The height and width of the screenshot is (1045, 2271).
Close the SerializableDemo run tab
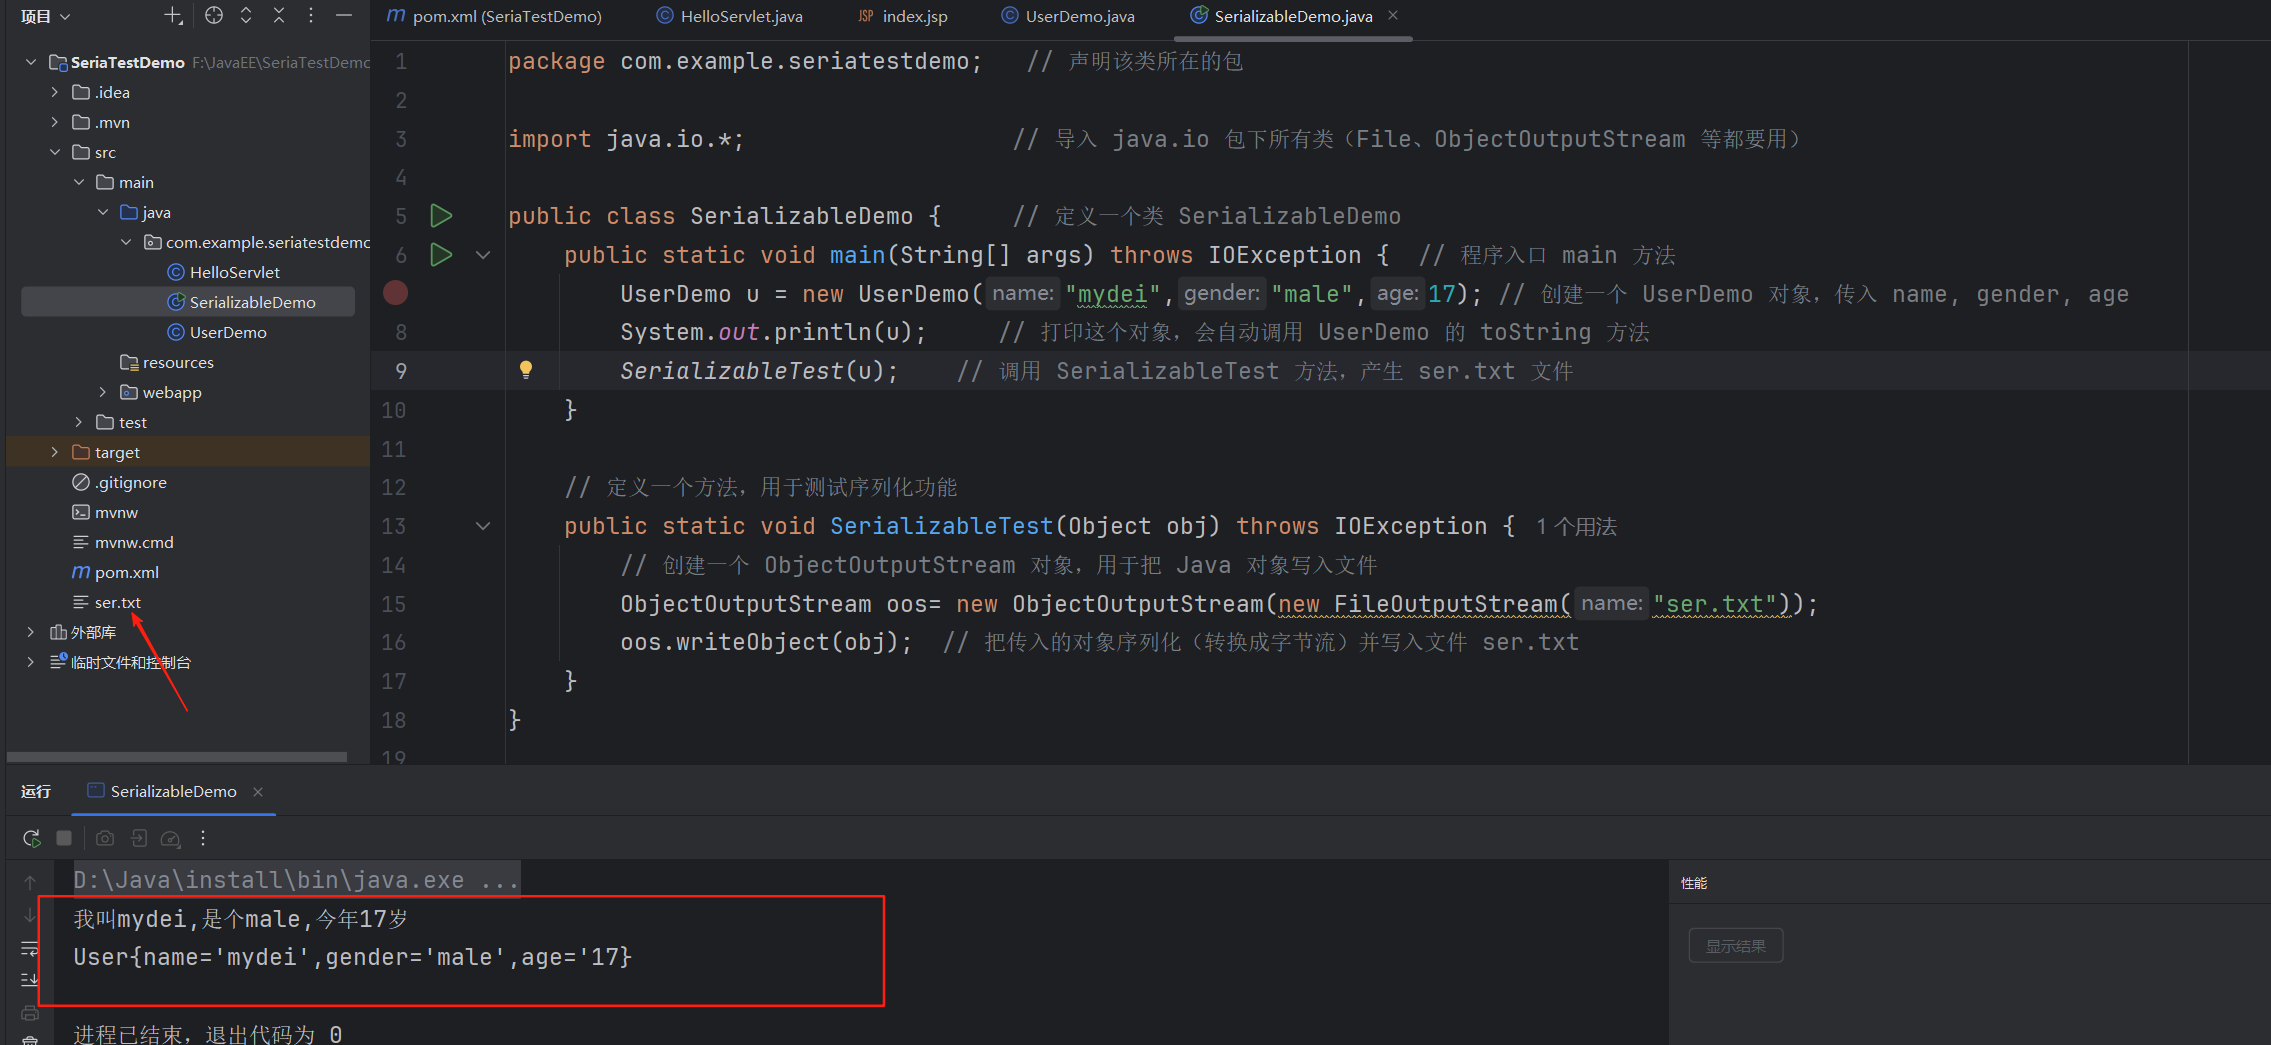coord(258,791)
